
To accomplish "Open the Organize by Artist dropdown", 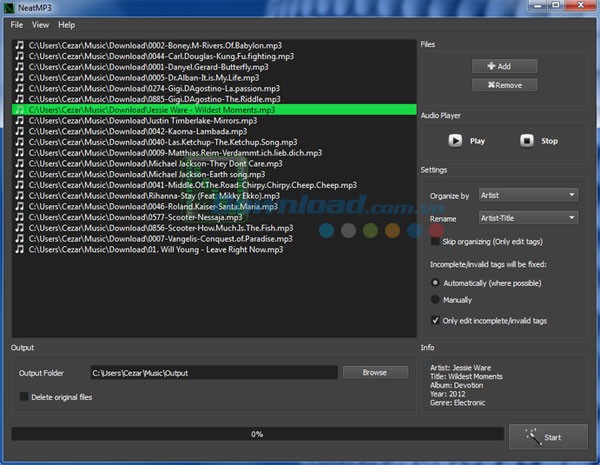I will click(x=527, y=195).
